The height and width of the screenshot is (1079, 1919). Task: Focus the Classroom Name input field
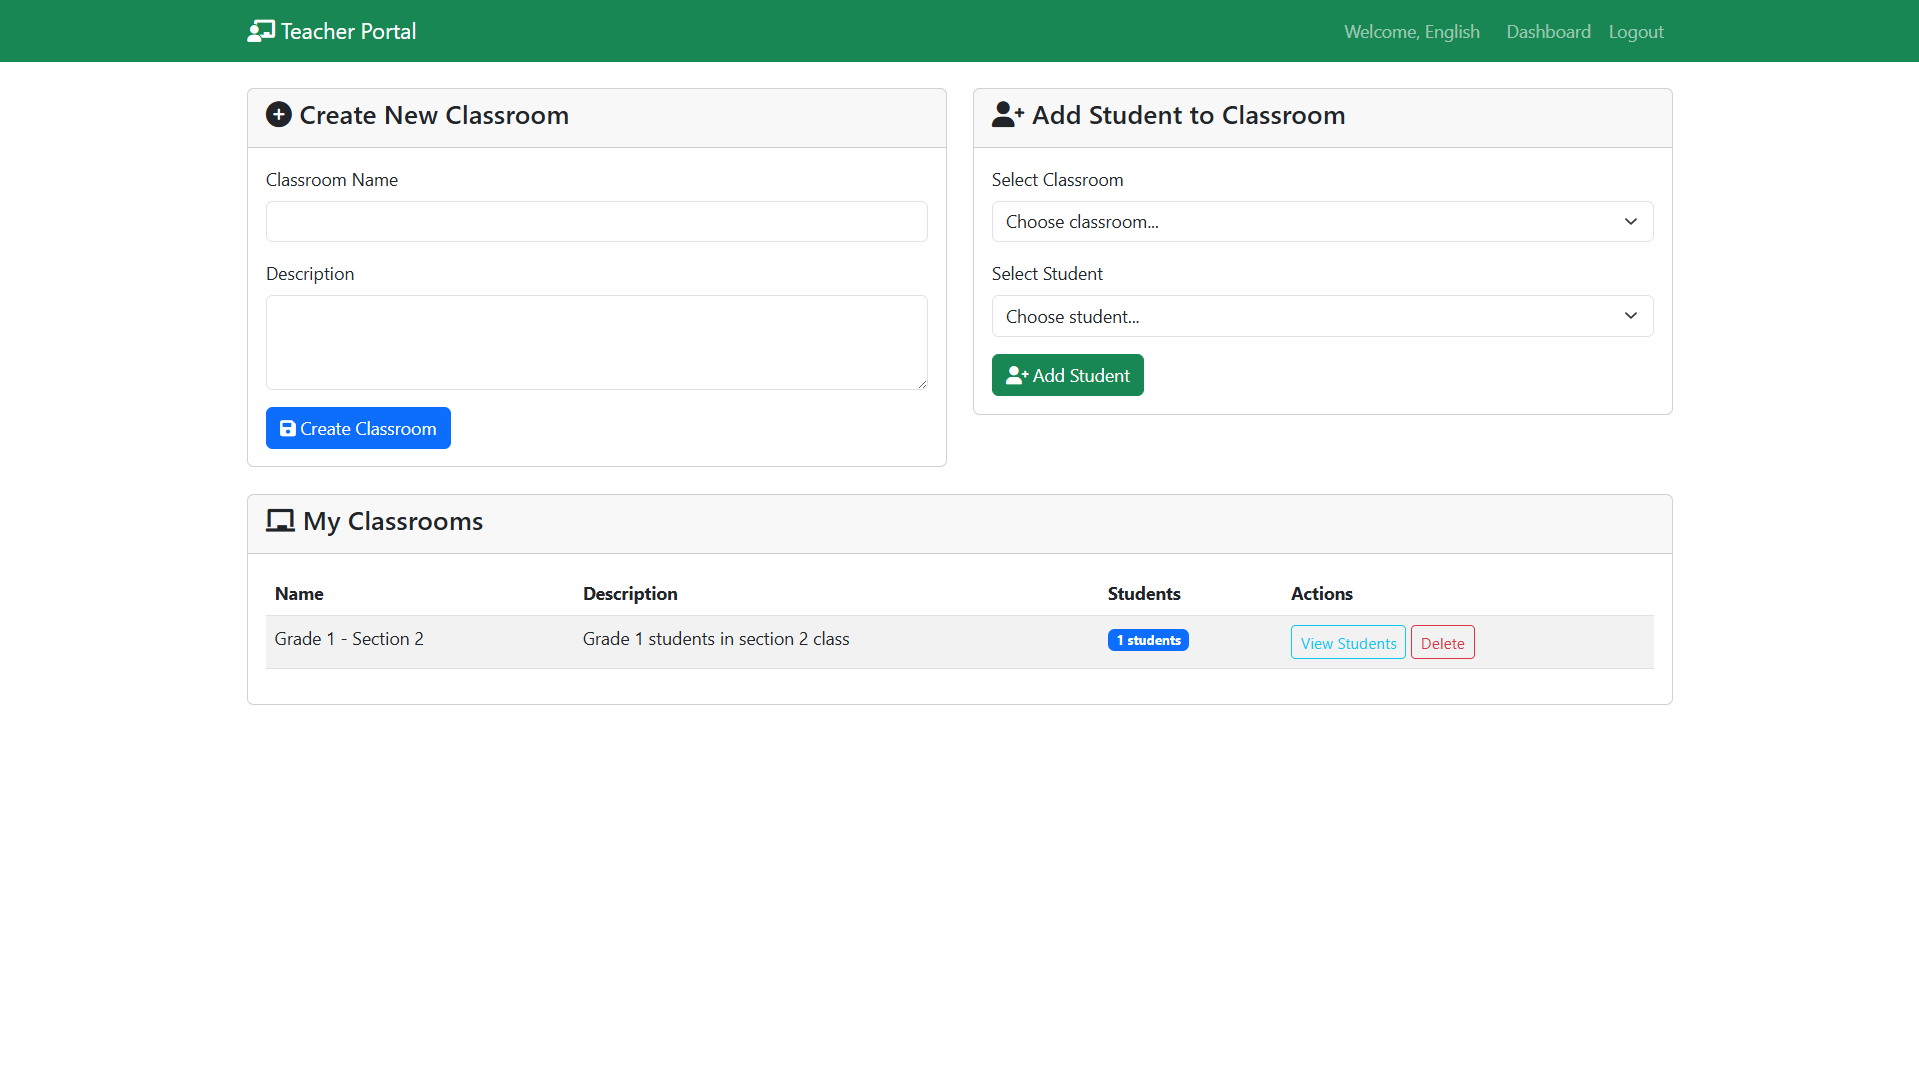[596, 222]
